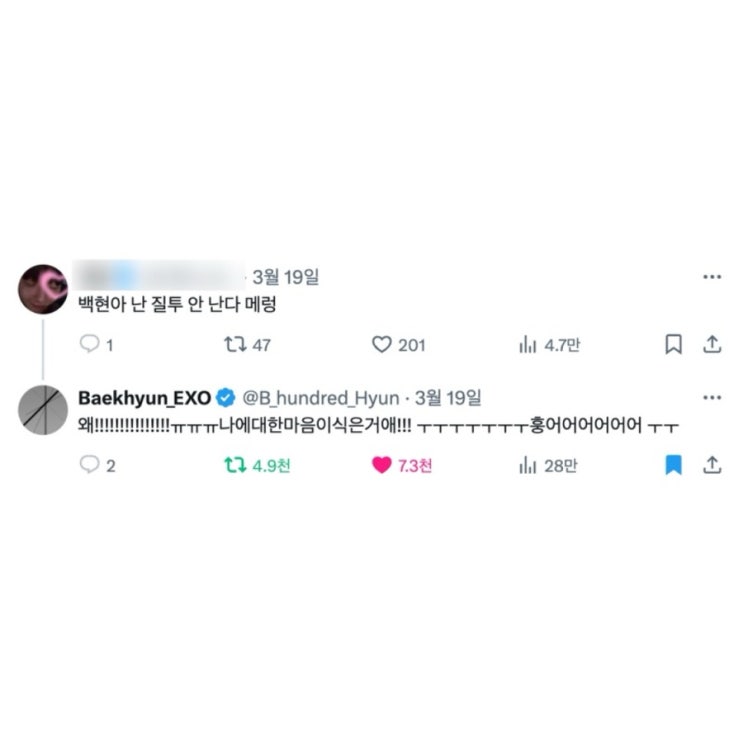Open Baekhyun_EXO's profile picture
This screenshot has height=743, width=743.
43,410
